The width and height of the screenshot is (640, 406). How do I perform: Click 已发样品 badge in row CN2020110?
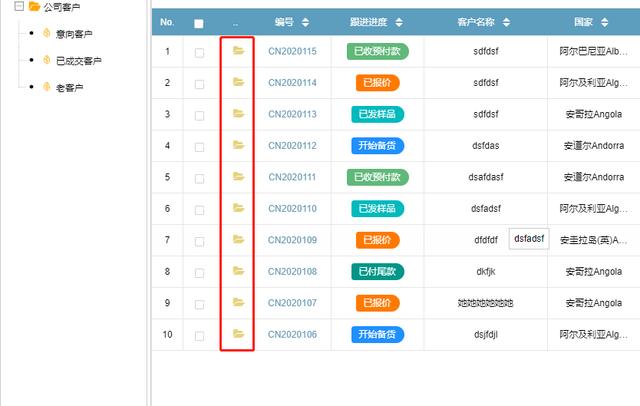[378, 209]
